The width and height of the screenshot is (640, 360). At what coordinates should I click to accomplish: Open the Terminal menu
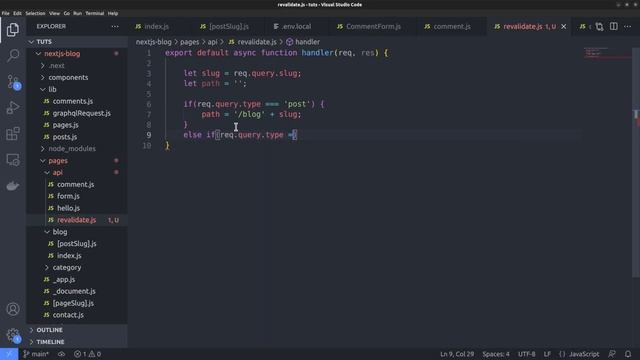(95, 13)
